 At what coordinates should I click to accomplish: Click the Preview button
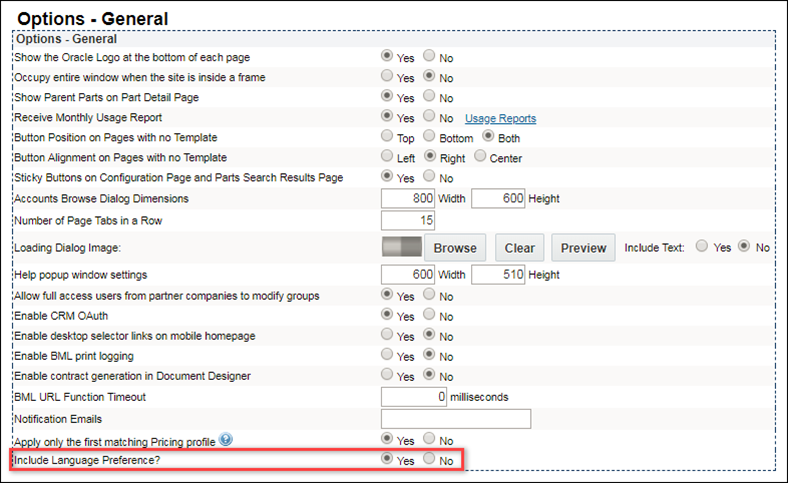pyautogui.click(x=583, y=248)
